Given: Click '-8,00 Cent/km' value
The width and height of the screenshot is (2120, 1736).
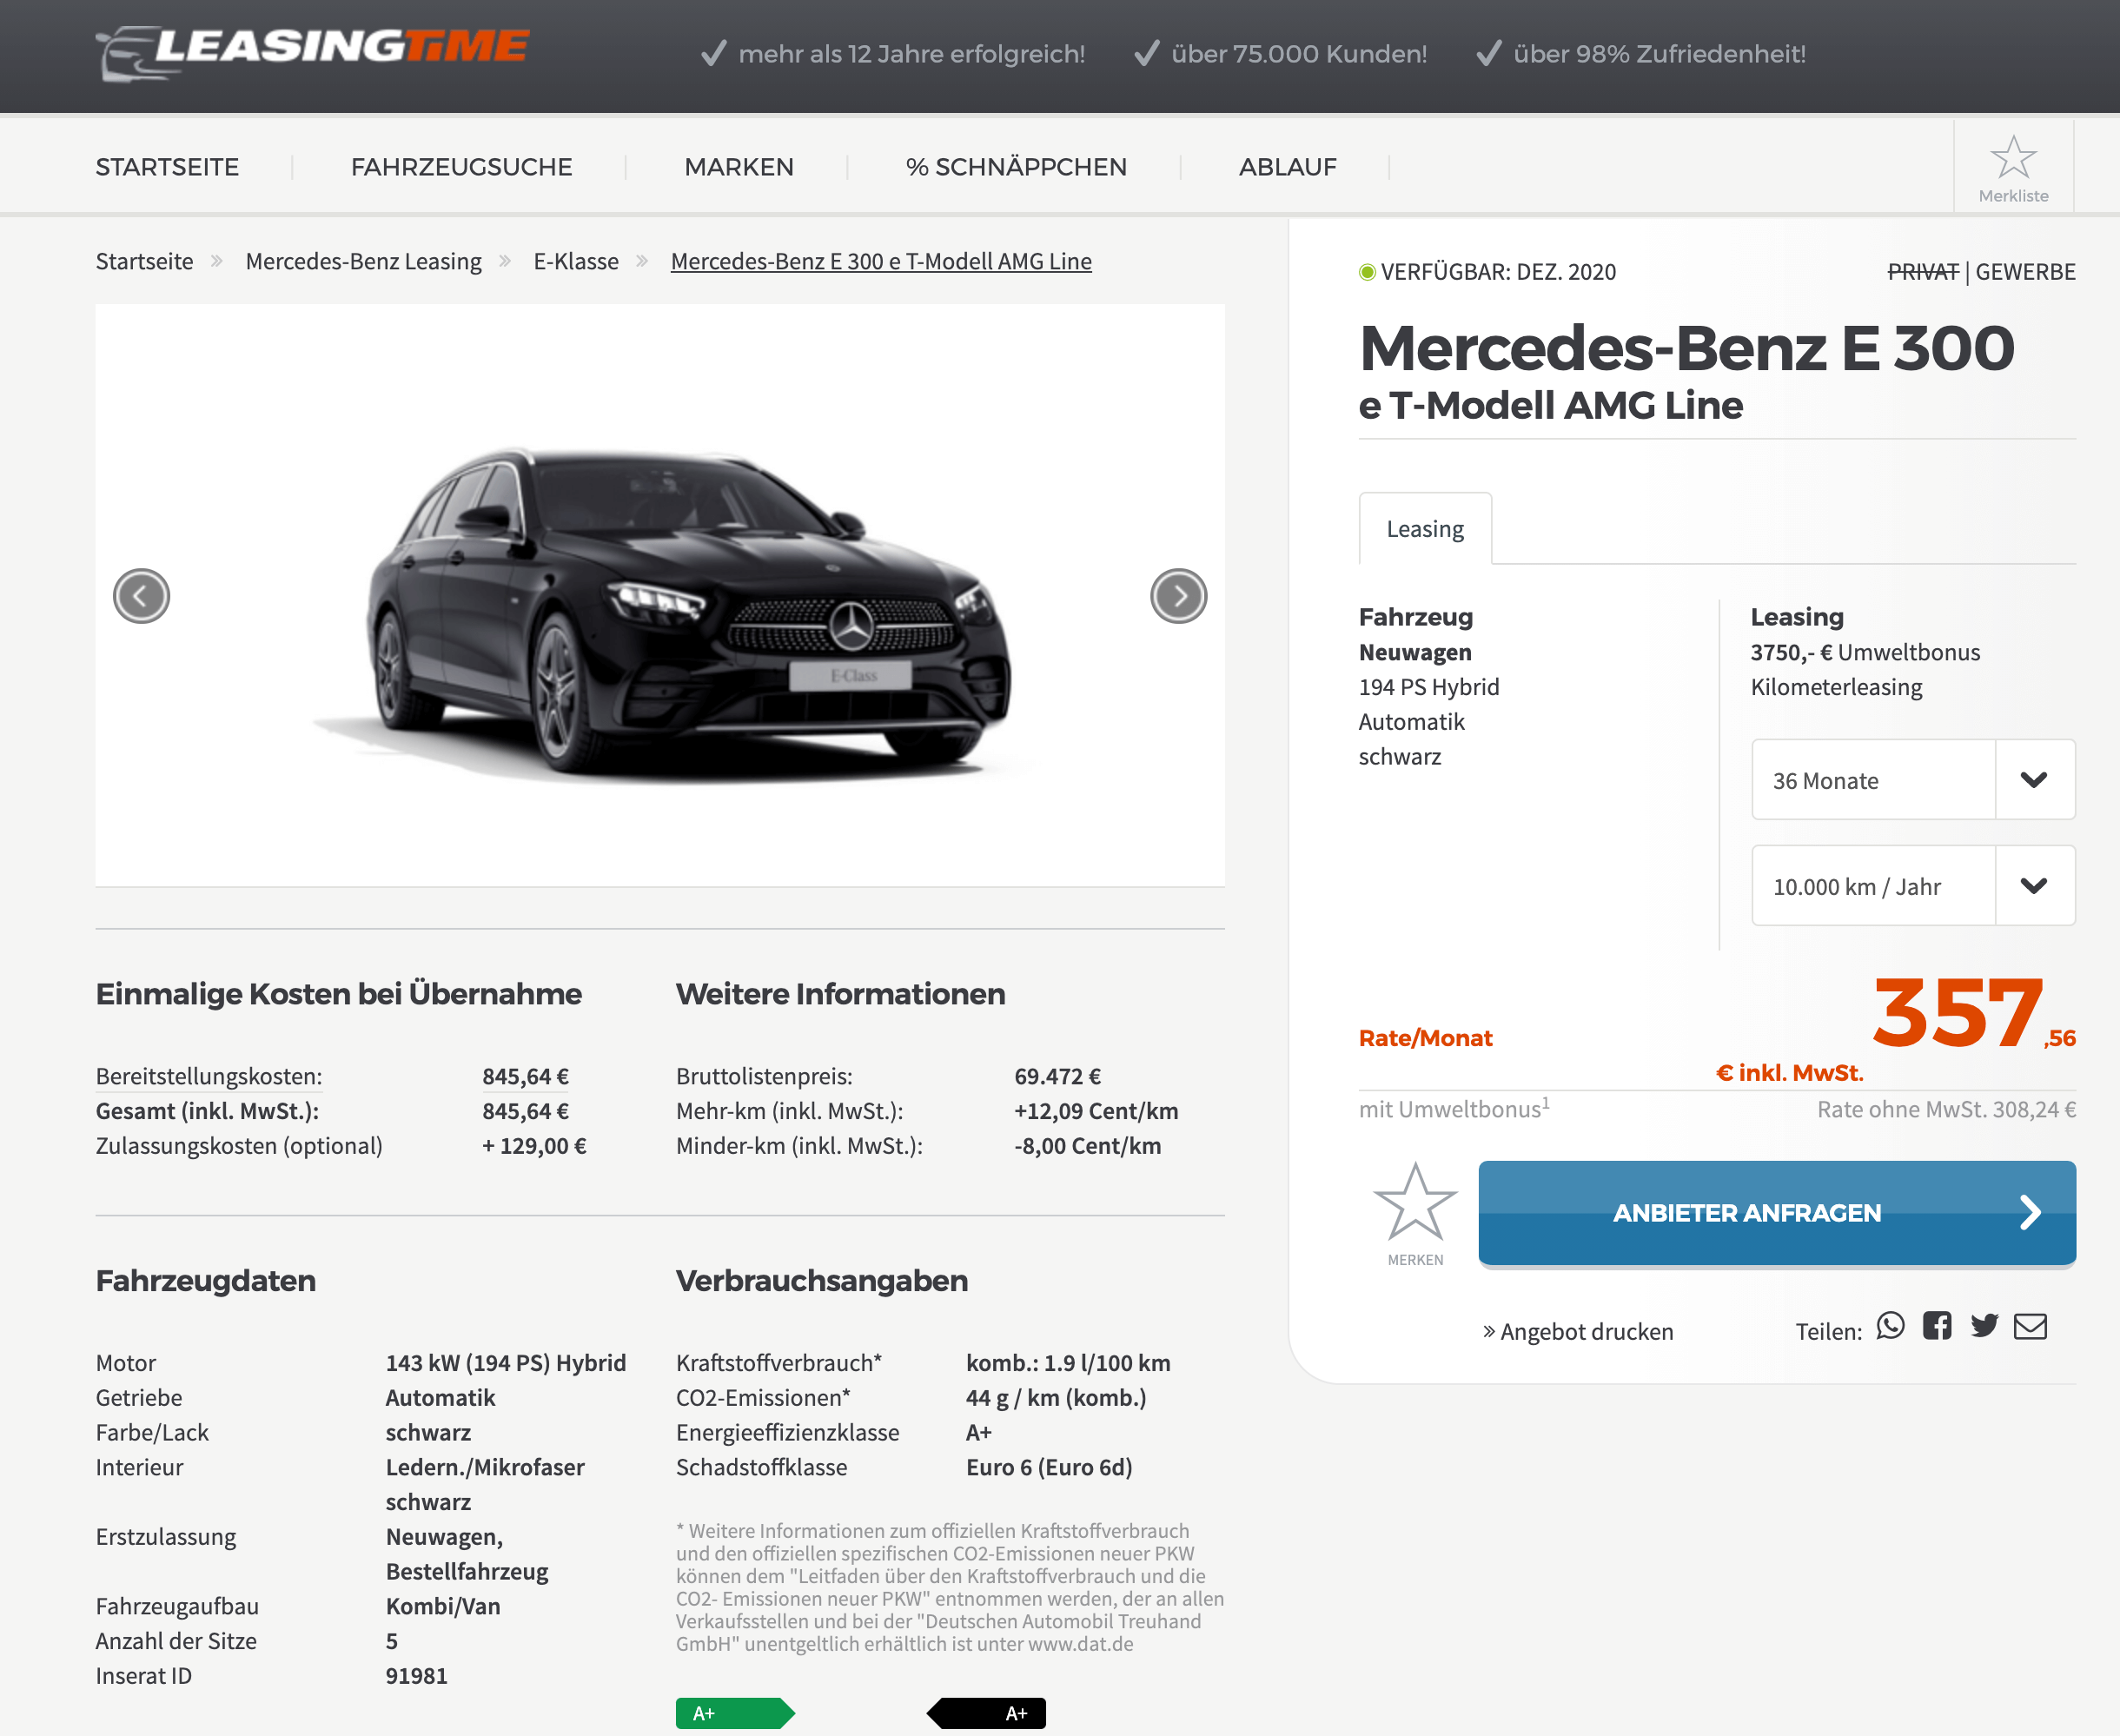Looking at the screenshot, I should tap(1088, 1146).
